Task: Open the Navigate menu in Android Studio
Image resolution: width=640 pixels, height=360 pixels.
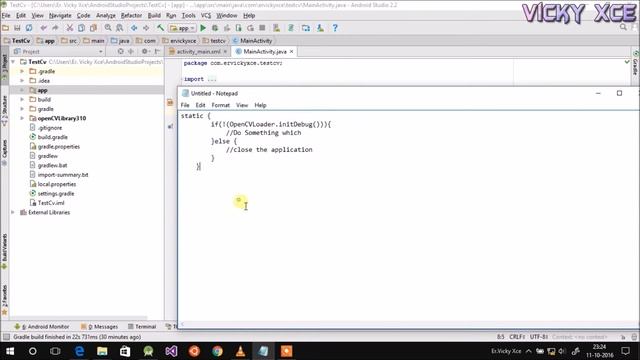Action: click(x=60, y=16)
